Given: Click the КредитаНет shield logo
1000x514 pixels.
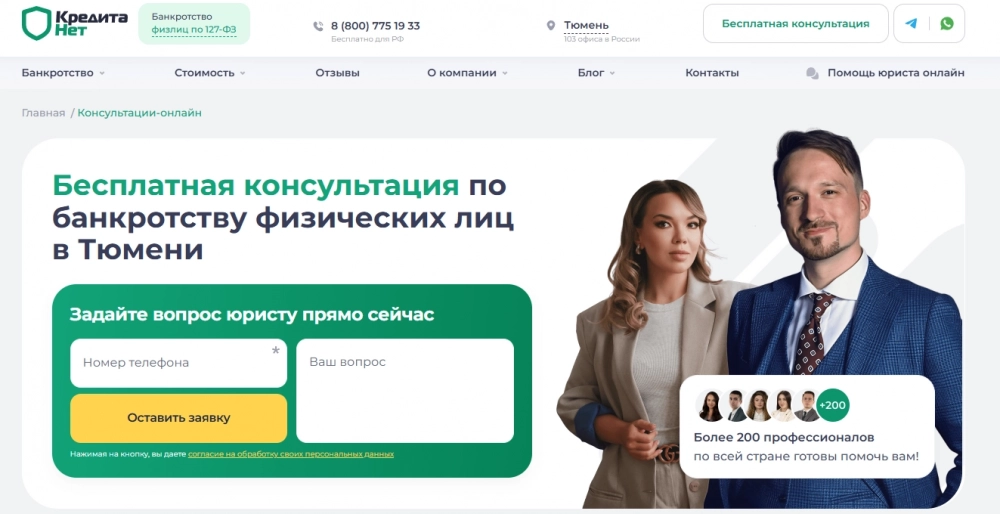Looking at the screenshot, I should (x=75, y=24).
